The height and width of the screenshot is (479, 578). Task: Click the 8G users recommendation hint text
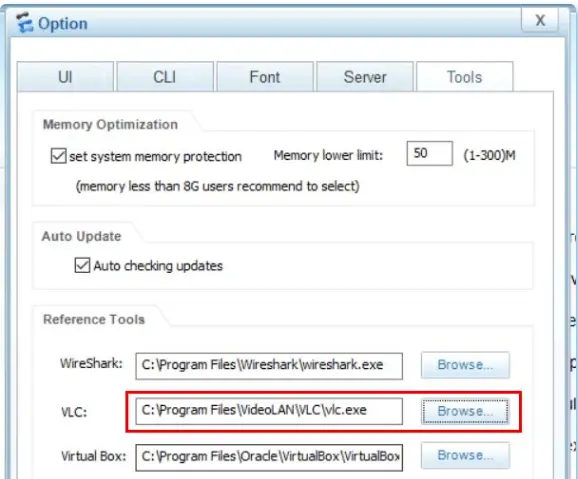coord(217,186)
